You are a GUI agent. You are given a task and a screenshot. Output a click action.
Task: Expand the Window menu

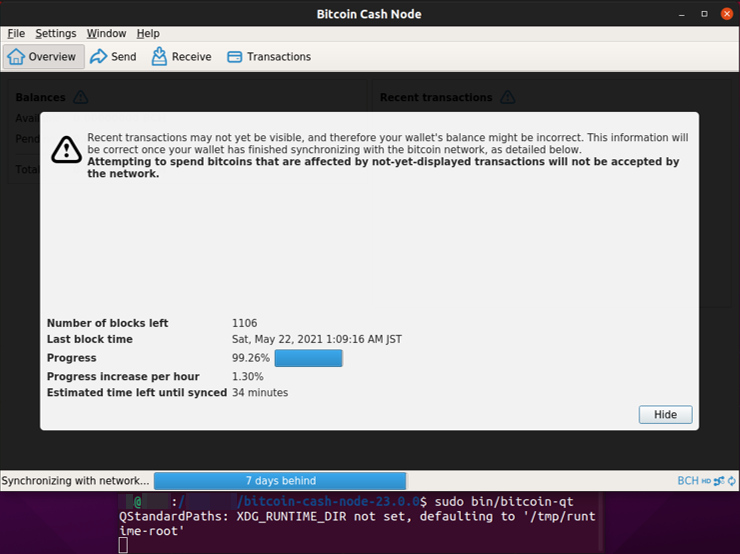pos(106,33)
